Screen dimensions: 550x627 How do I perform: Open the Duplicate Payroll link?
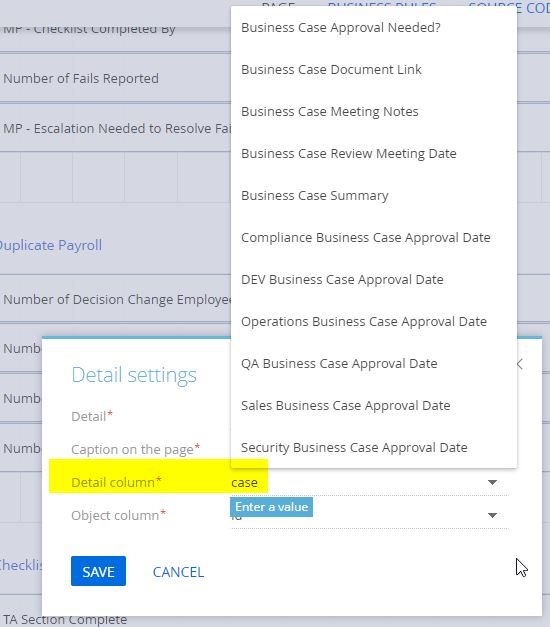tap(50, 245)
